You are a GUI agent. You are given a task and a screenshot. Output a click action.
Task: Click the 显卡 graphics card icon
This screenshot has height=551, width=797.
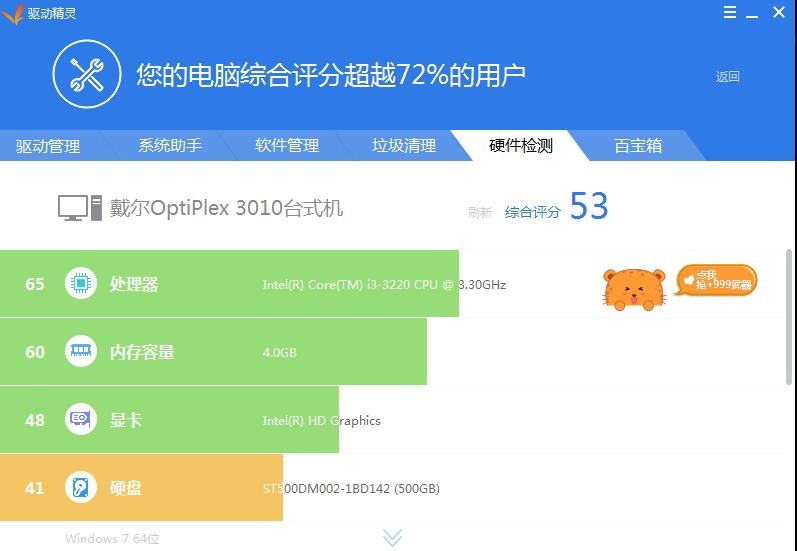pyautogui.click(x=81, y=419)
